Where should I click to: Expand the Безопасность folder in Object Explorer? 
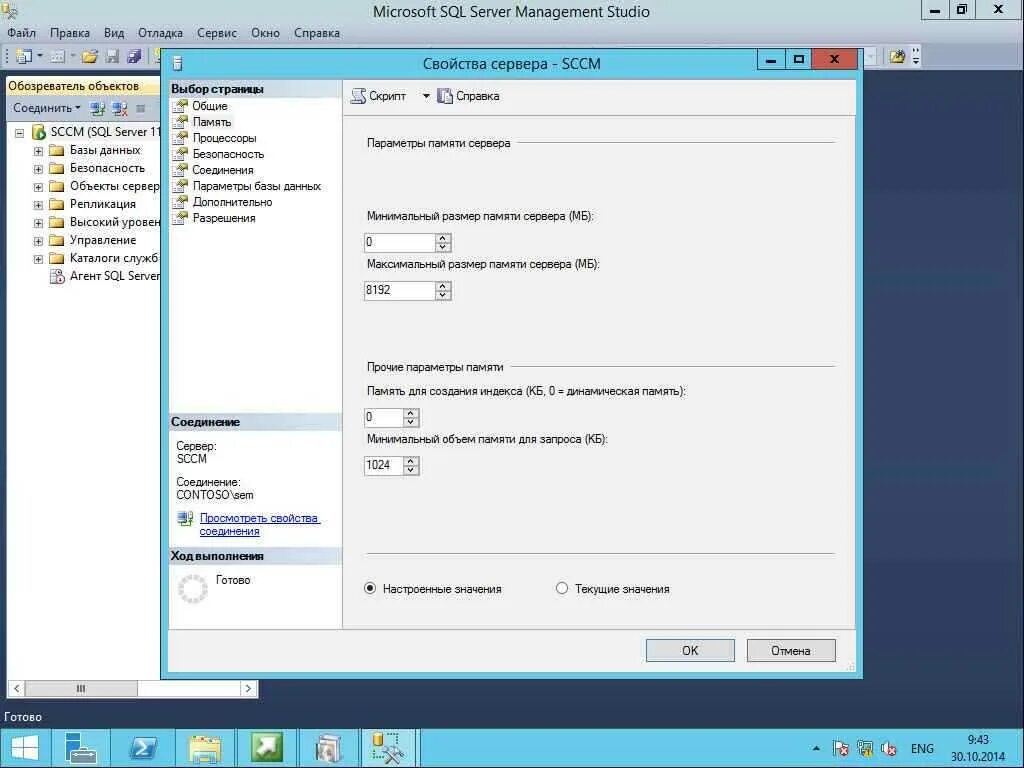pos(39,169)
